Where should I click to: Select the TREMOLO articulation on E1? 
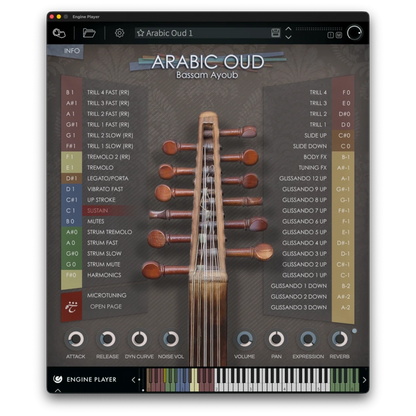click(x=100, y=167)
